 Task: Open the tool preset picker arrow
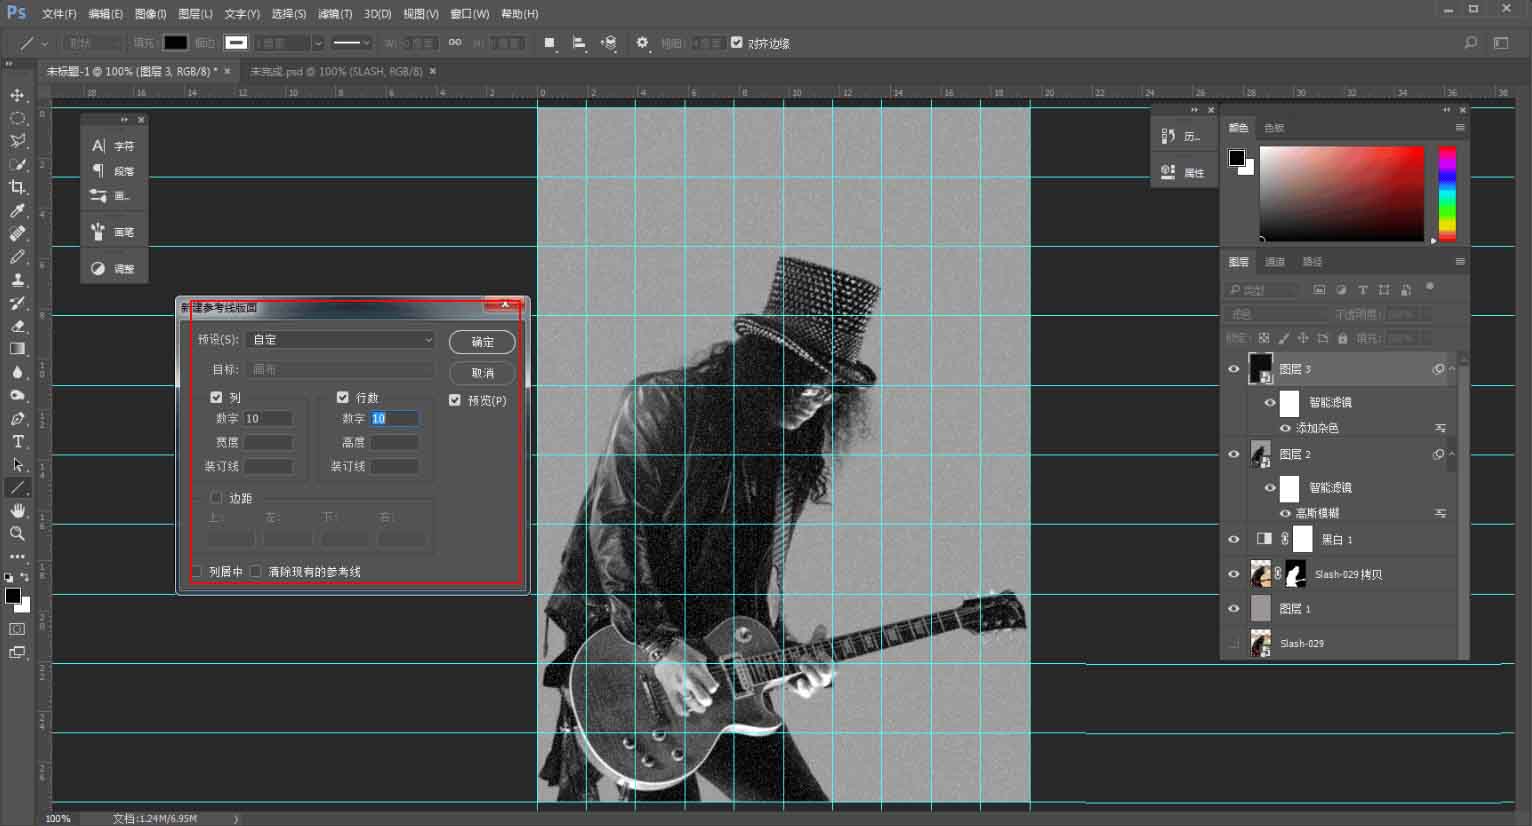tap(44, 44)
